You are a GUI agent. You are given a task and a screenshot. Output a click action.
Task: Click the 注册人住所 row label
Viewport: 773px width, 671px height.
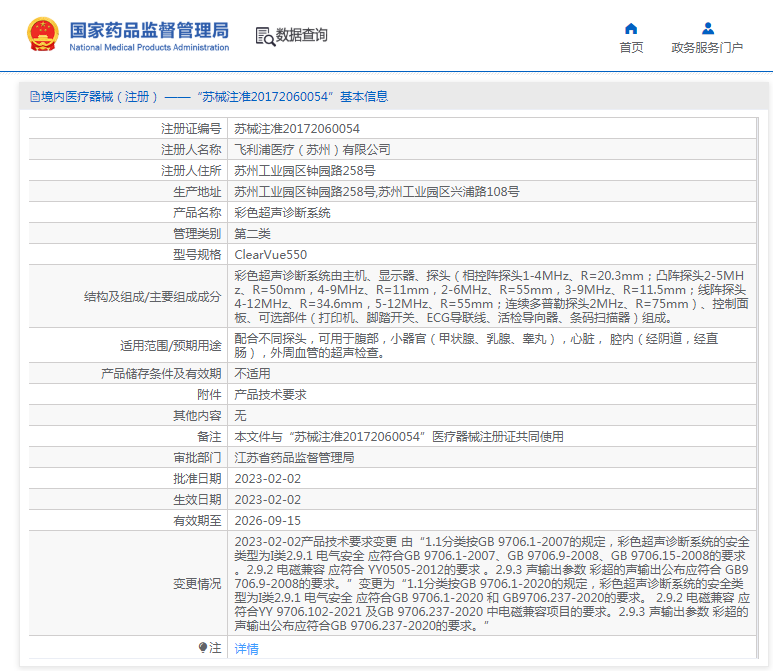191,171
